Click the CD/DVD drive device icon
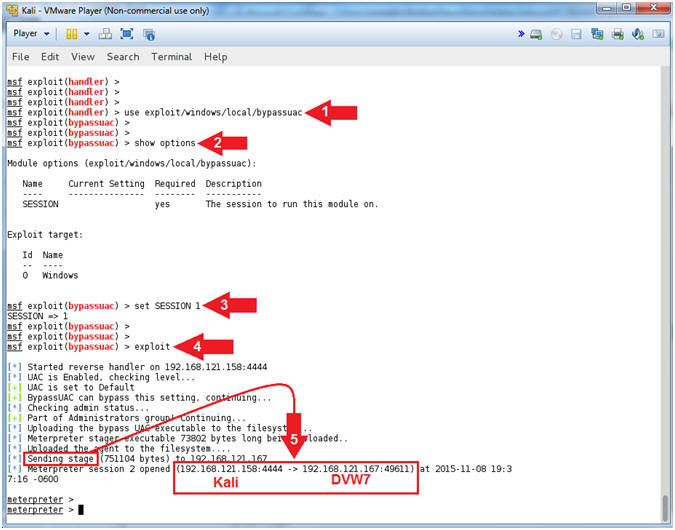The width and height of the screenshot is (675, 530). tap(557, 34)
